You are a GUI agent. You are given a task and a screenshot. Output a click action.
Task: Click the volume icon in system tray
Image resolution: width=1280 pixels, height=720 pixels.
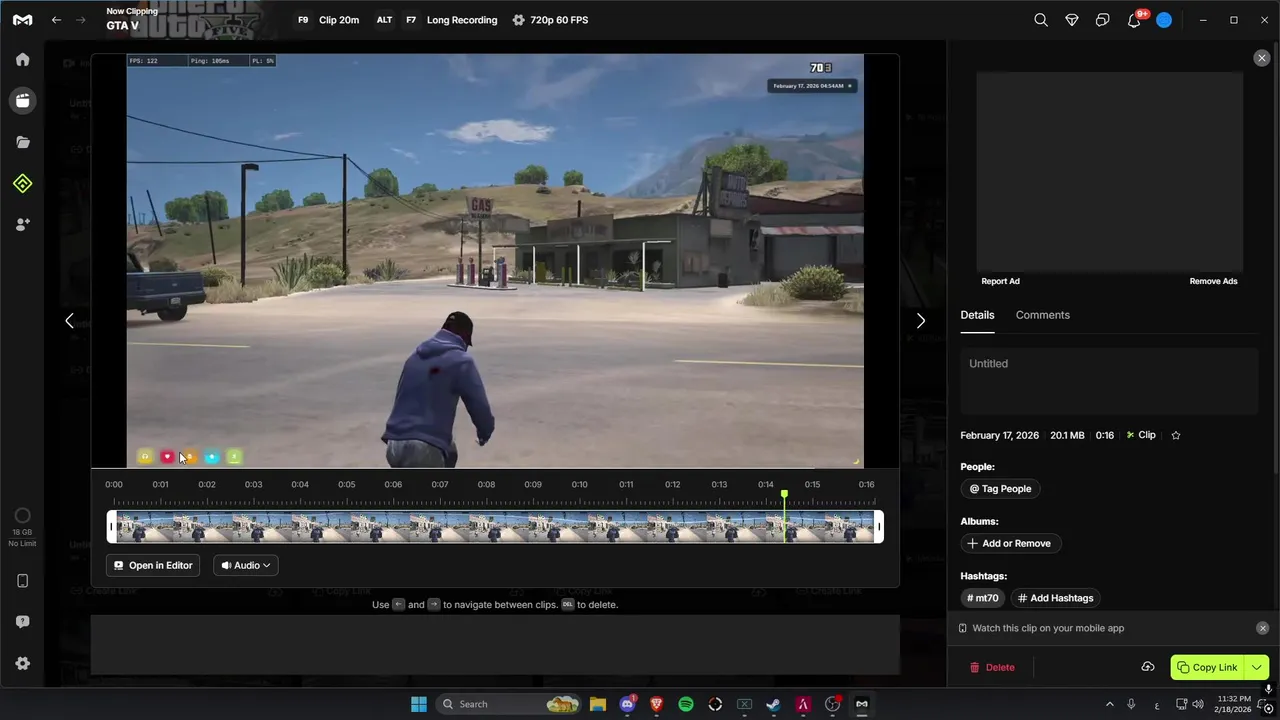click(1198, 704)
